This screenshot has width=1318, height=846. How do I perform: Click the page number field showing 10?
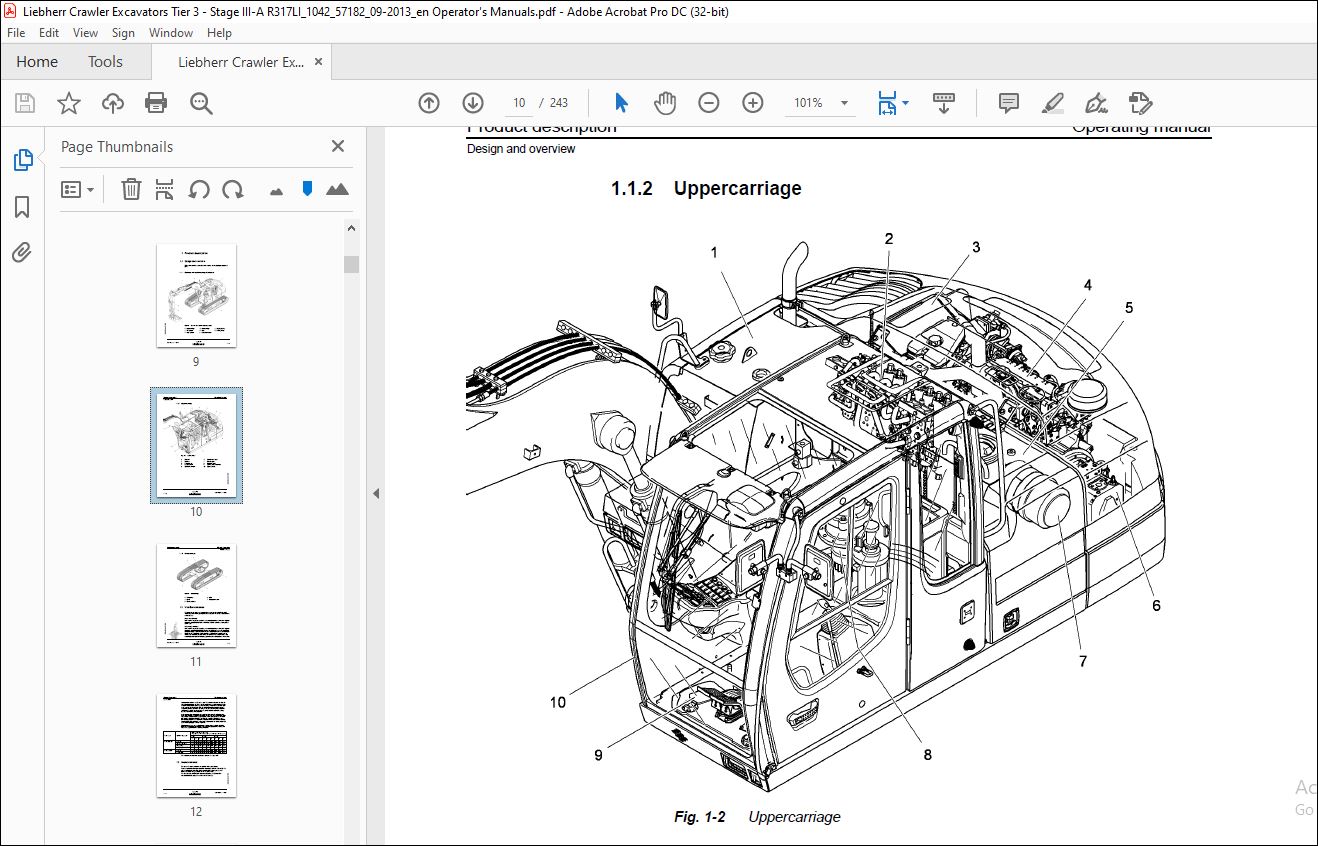coord(519,103)
